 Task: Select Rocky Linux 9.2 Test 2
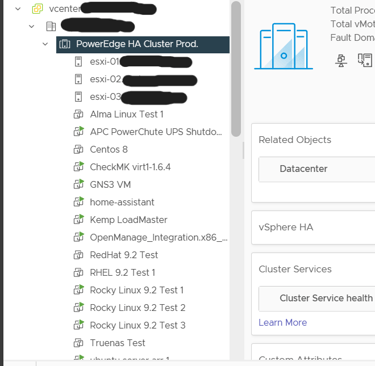[x=137, y=308]
